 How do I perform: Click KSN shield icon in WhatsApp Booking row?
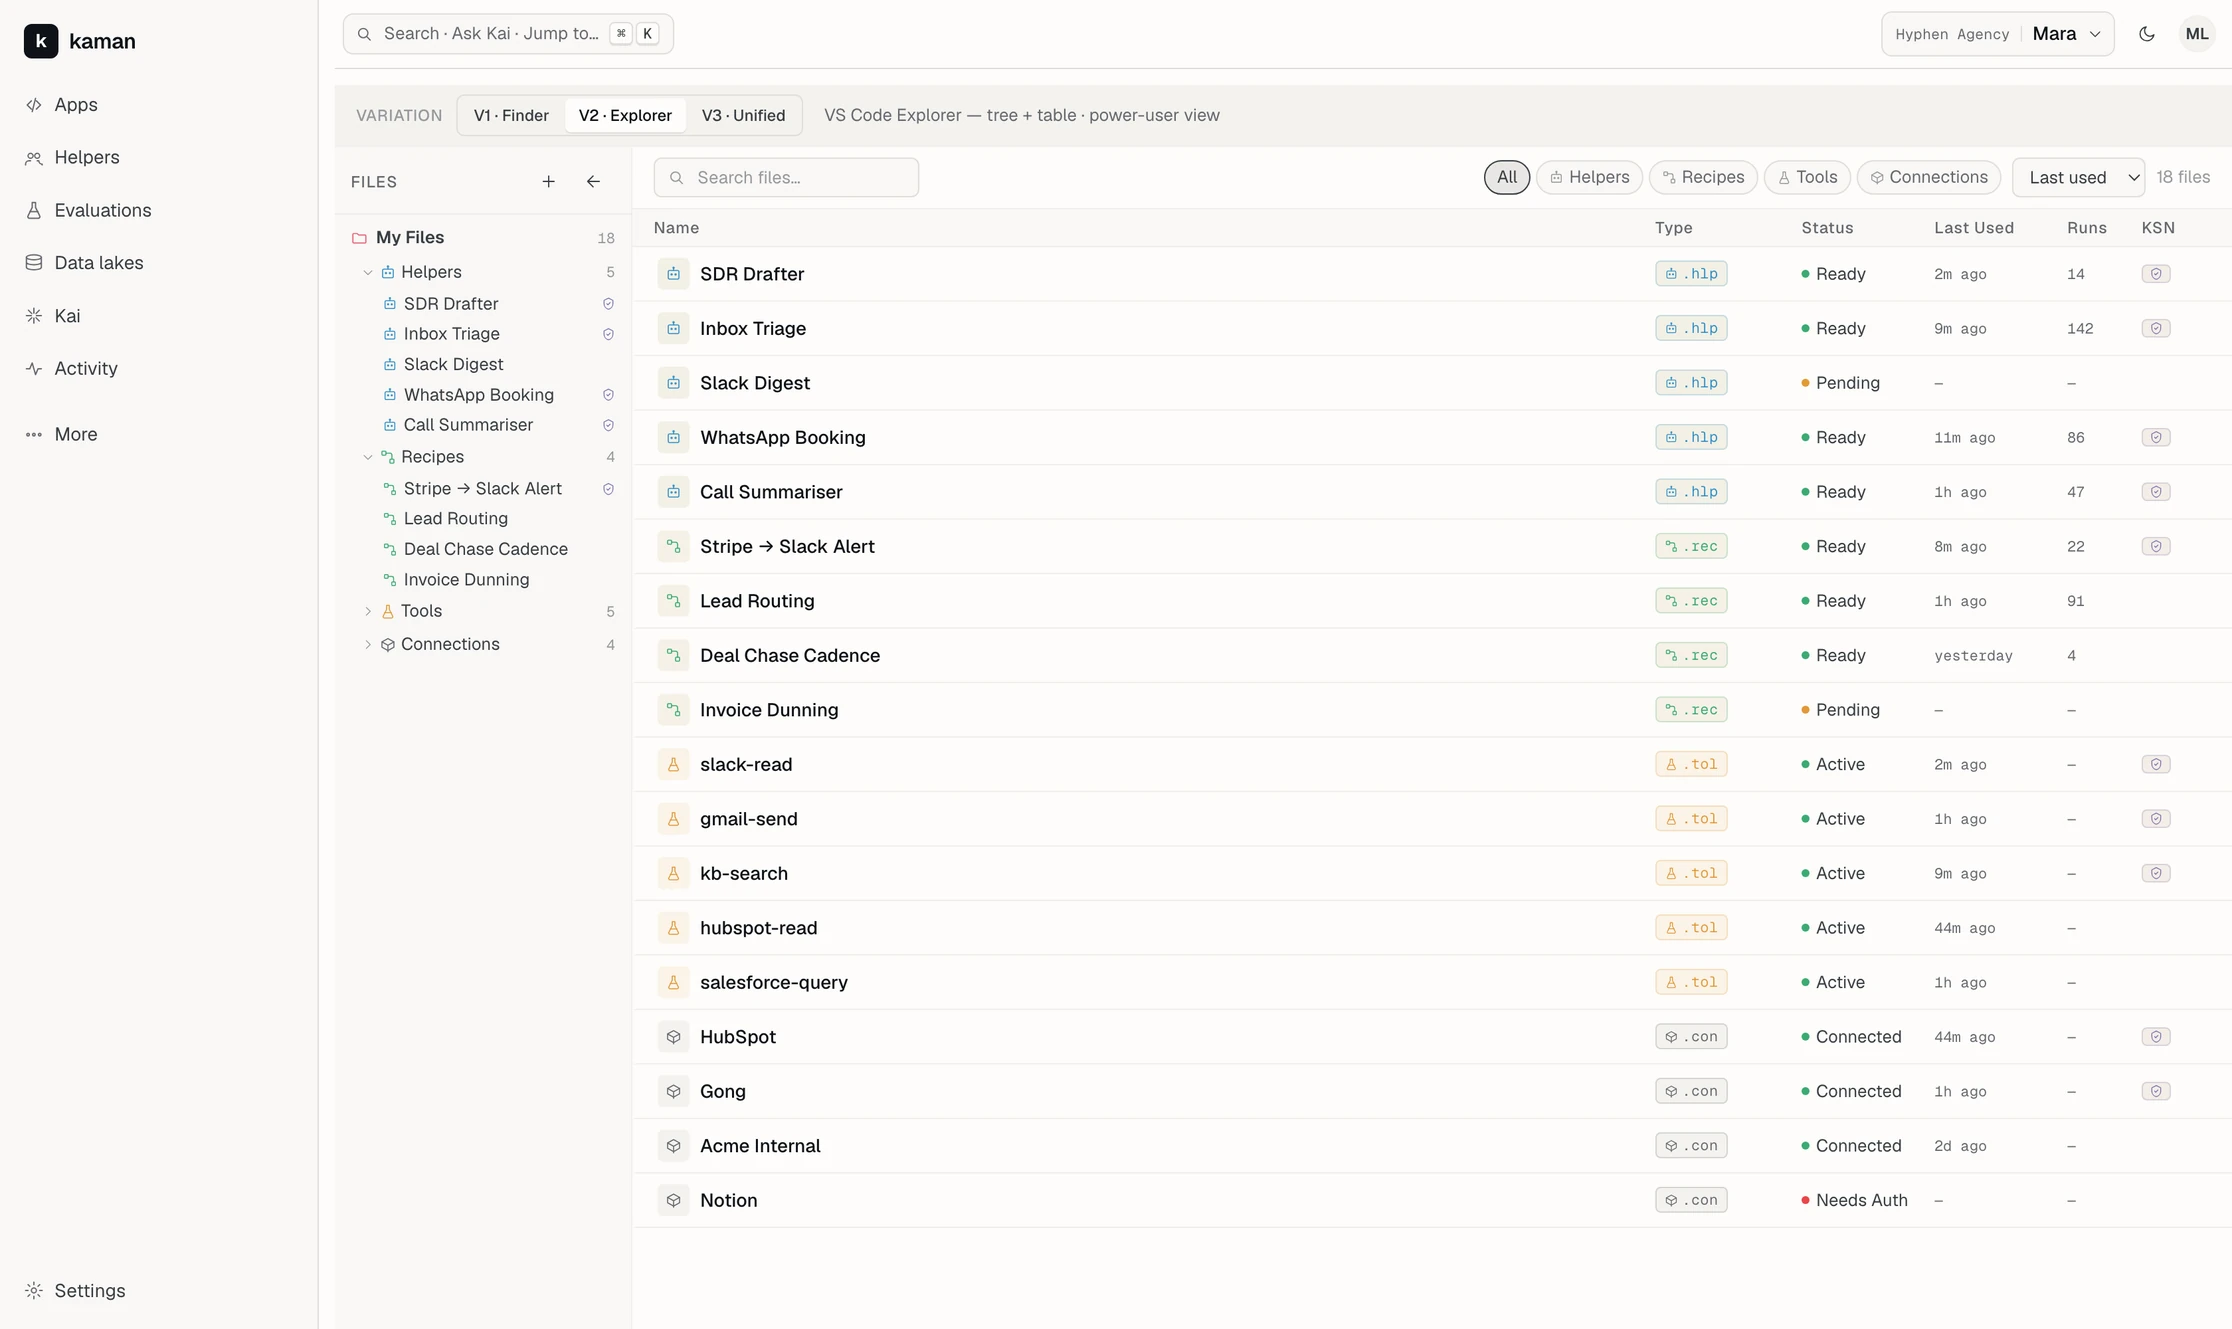click(x=2155, y=438)
